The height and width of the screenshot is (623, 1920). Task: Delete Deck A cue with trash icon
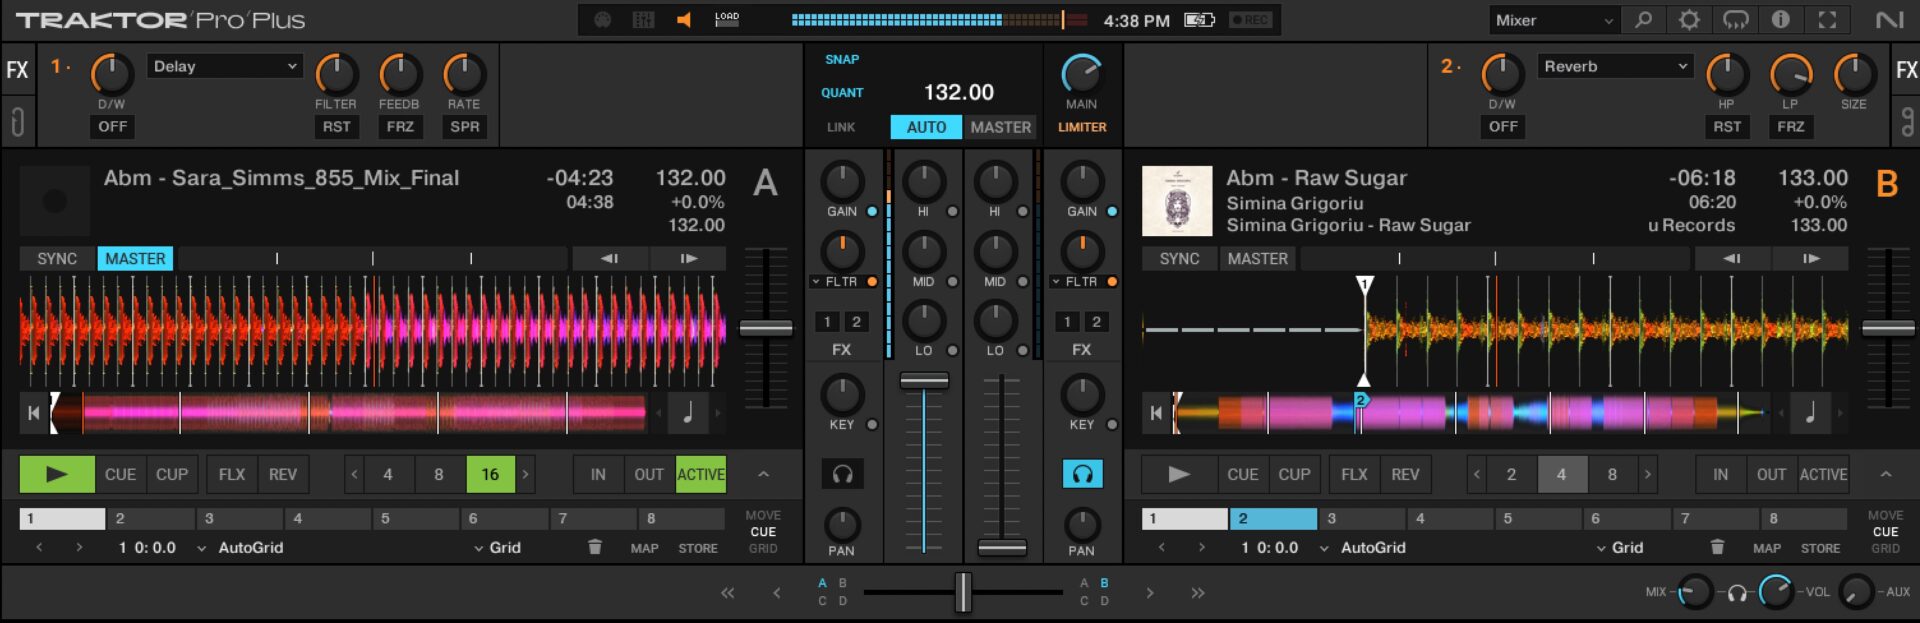point(595,547)
